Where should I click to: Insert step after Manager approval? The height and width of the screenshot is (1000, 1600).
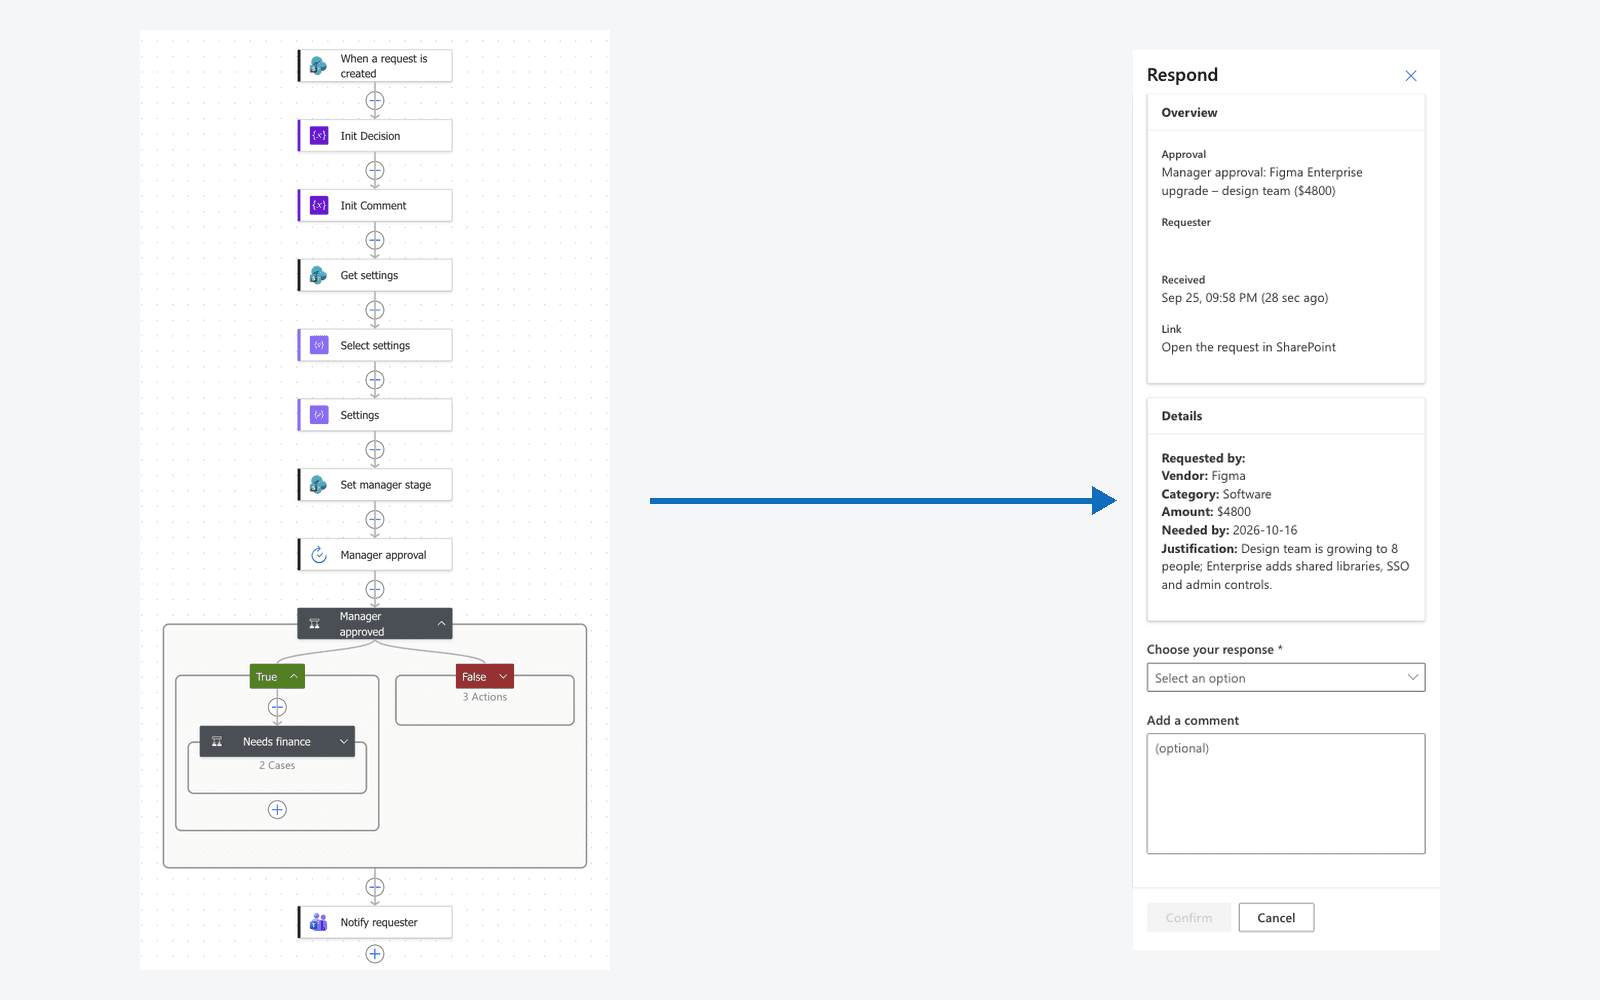[375, 589]
